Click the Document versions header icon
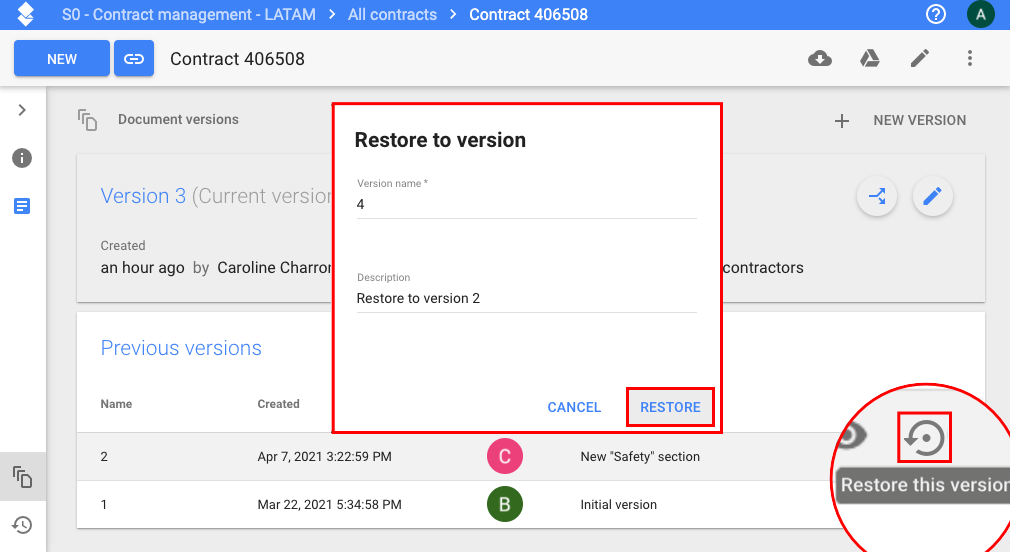1010x552 pixels. pos(88,120)
